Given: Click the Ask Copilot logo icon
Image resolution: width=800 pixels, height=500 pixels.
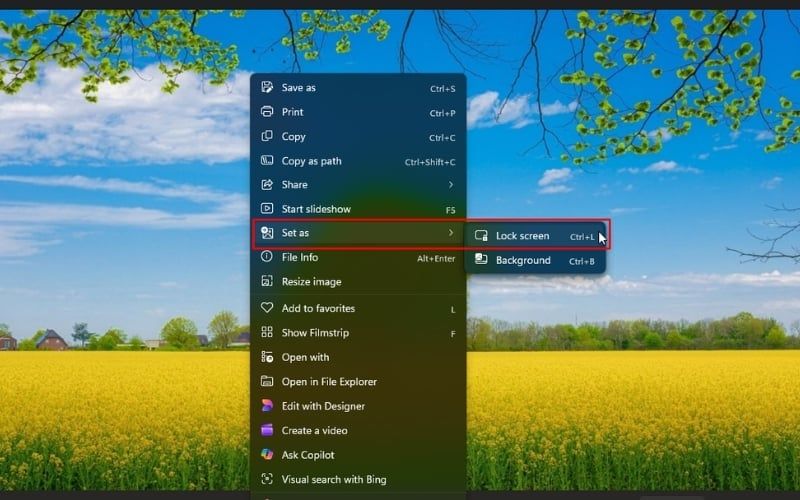Looking at the screenshot, I should [267, 454].
